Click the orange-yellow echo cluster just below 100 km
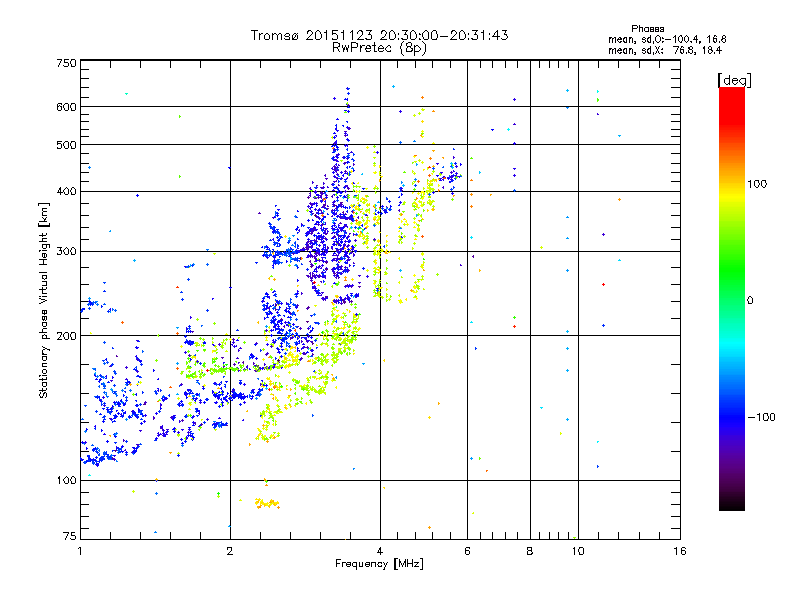This screenshot has width=800, height=600. pyautogui.click(x=267, y=504)
